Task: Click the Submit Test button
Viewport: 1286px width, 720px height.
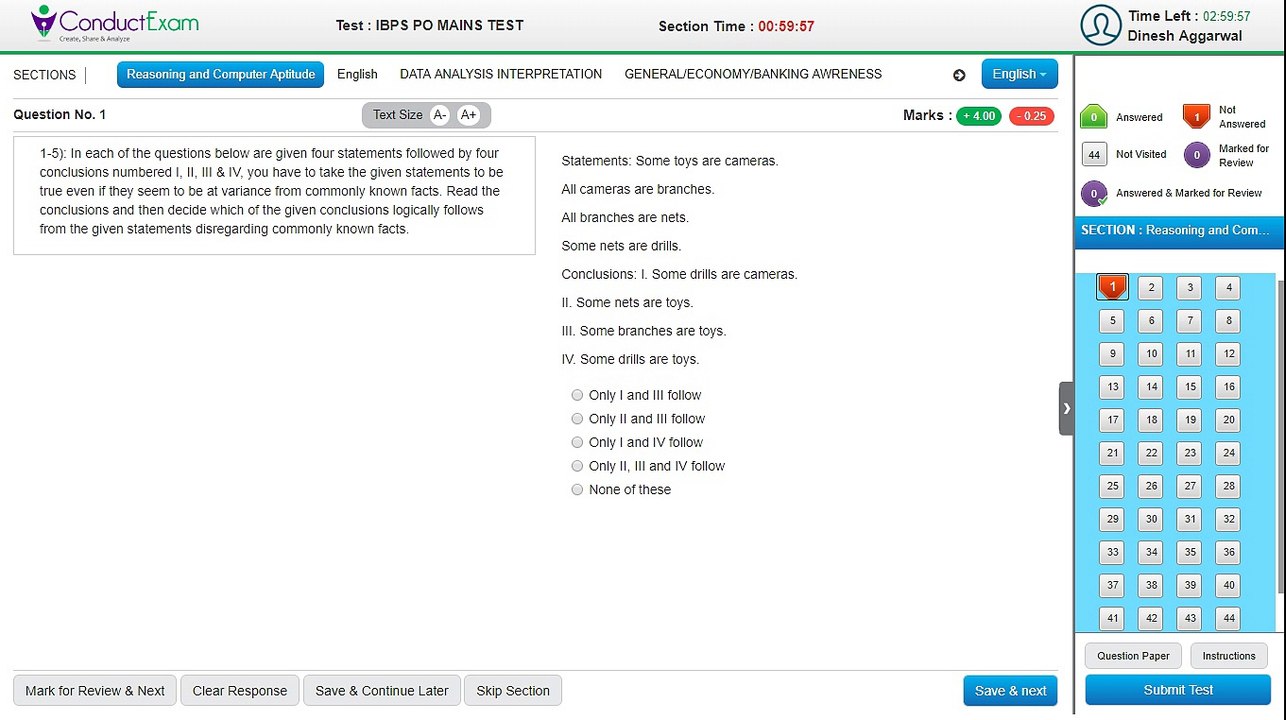Action: [x=1178, y=690]
